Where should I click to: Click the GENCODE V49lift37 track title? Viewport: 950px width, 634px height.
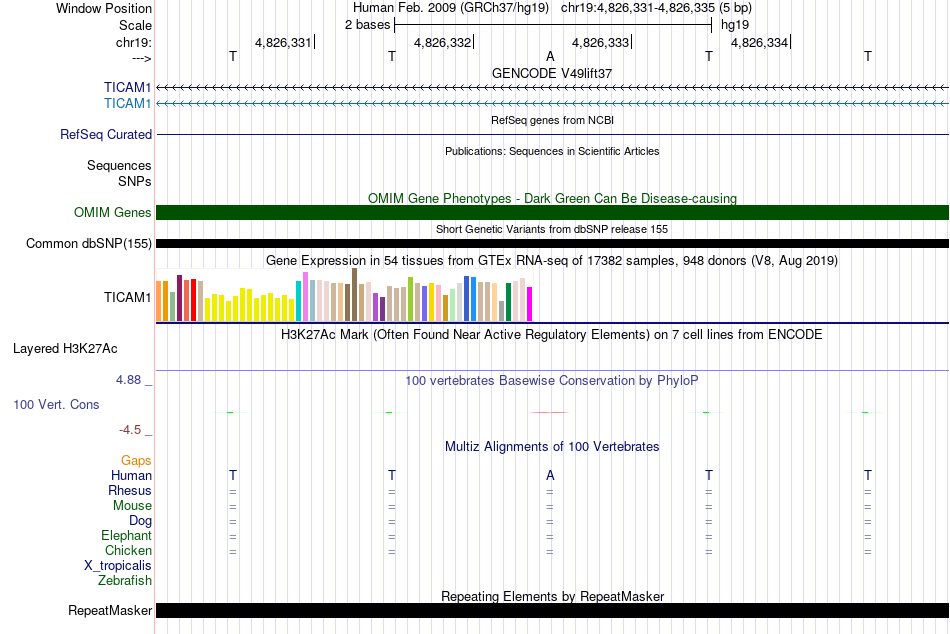click(x=552, y=73)
